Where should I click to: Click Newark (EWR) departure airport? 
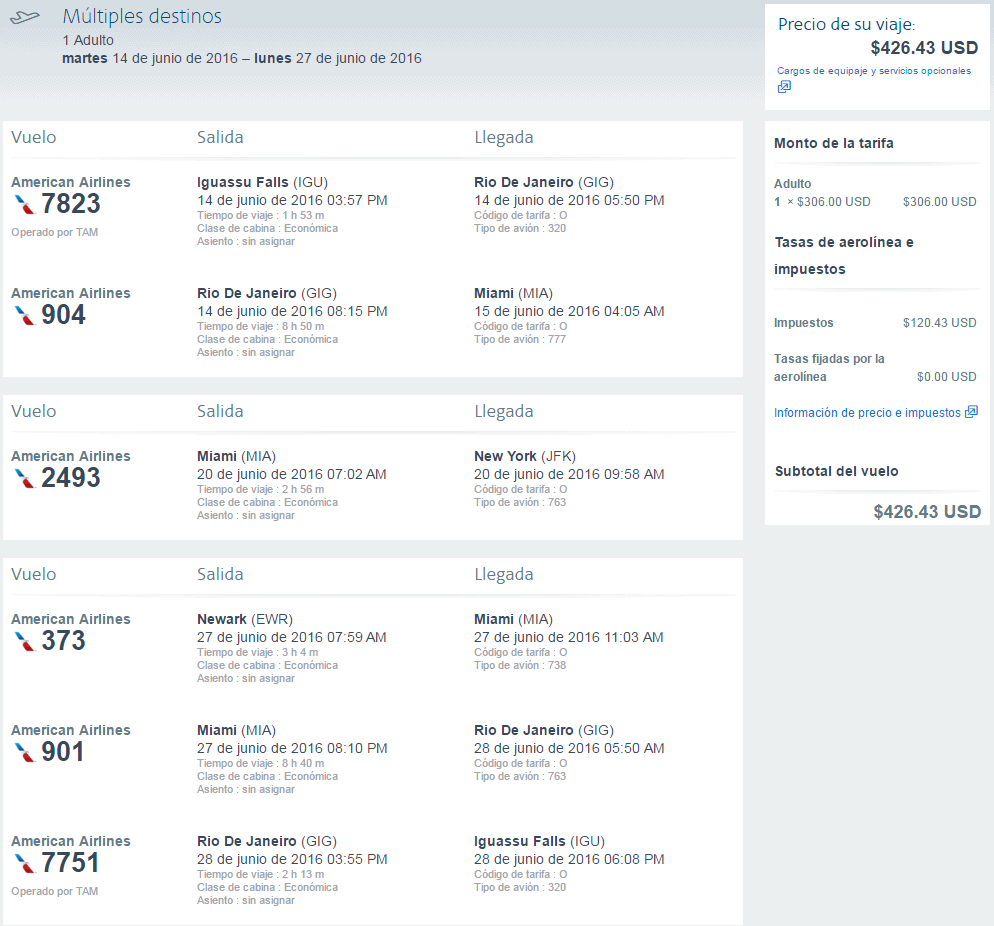click(x=245, y=619)
